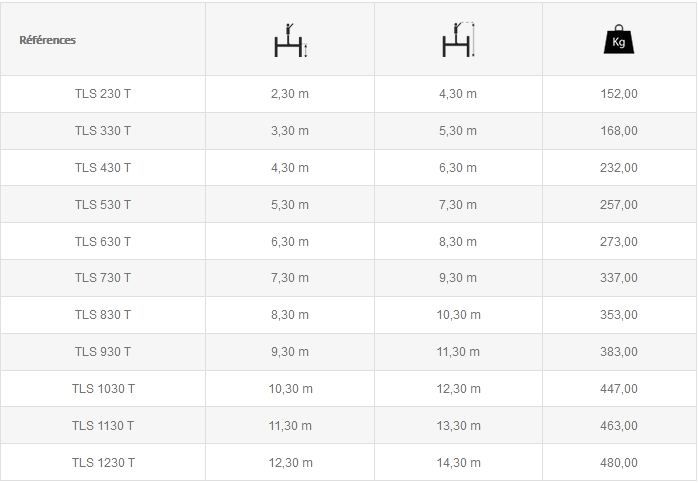This screenshot has width=698, height=483.
Task: Pick the TLS 930 T reference
Action: pyautogui.click(x=103, y=352)
